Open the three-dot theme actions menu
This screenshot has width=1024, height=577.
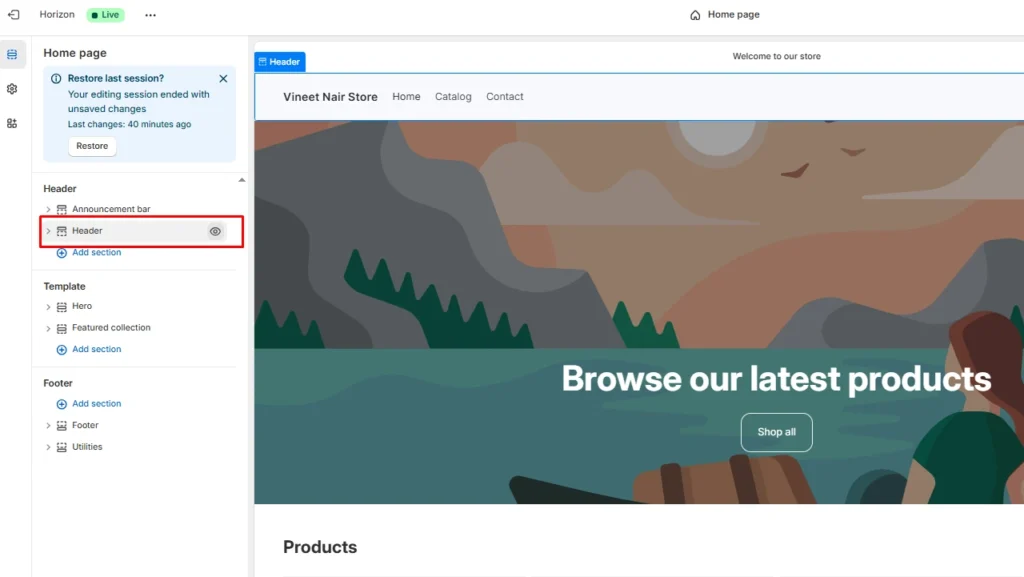point(151,14)
